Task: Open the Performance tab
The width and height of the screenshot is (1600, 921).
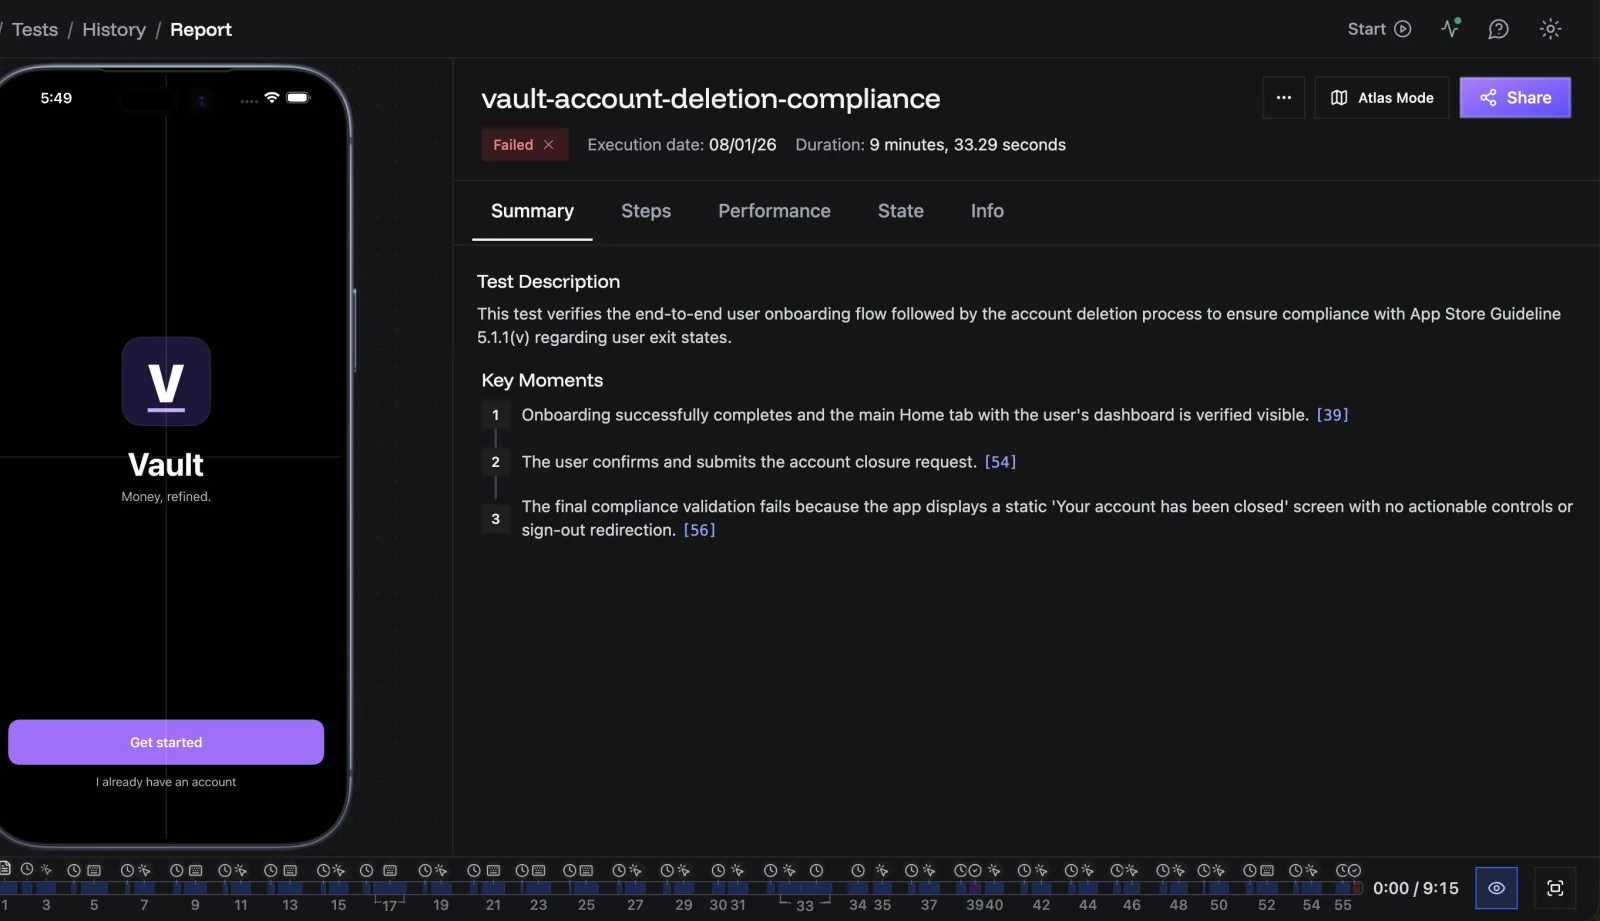Action: [x=774, y=211]
